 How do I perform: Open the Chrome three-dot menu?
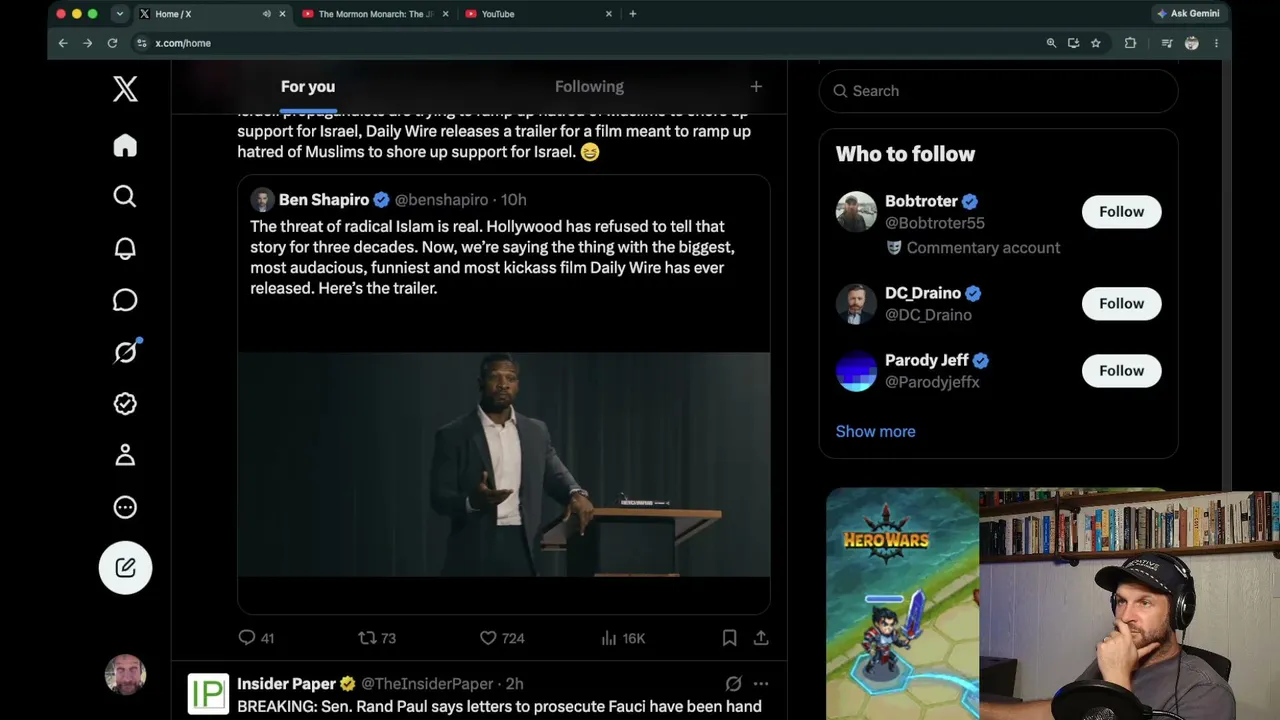[1216, 43]
